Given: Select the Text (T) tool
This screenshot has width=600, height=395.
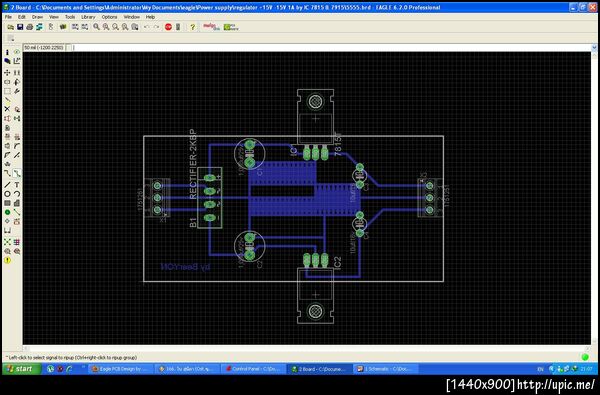Looking at the screenshot, I should click(x=17, y=185).
